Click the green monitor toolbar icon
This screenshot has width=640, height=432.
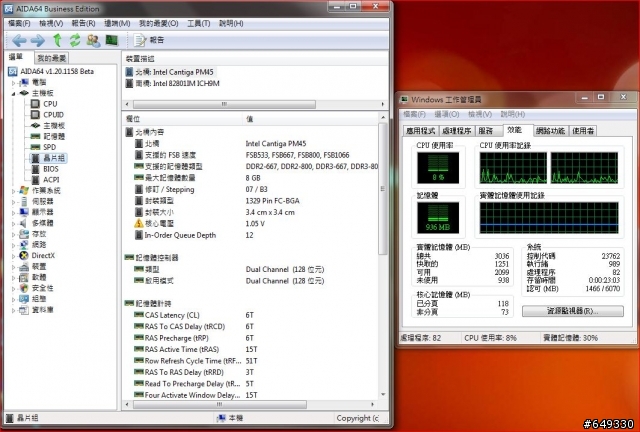tap(112, 40)
